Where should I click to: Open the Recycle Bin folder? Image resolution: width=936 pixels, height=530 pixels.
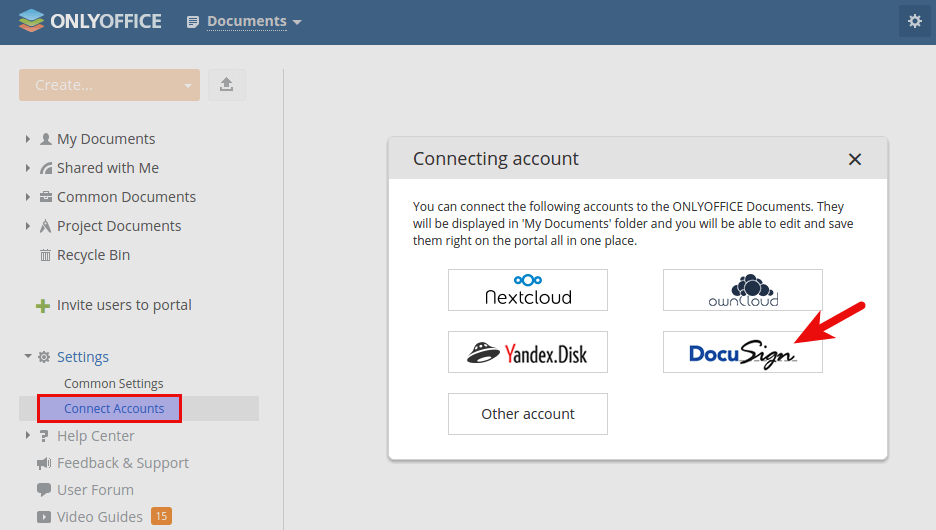[93, 255]
